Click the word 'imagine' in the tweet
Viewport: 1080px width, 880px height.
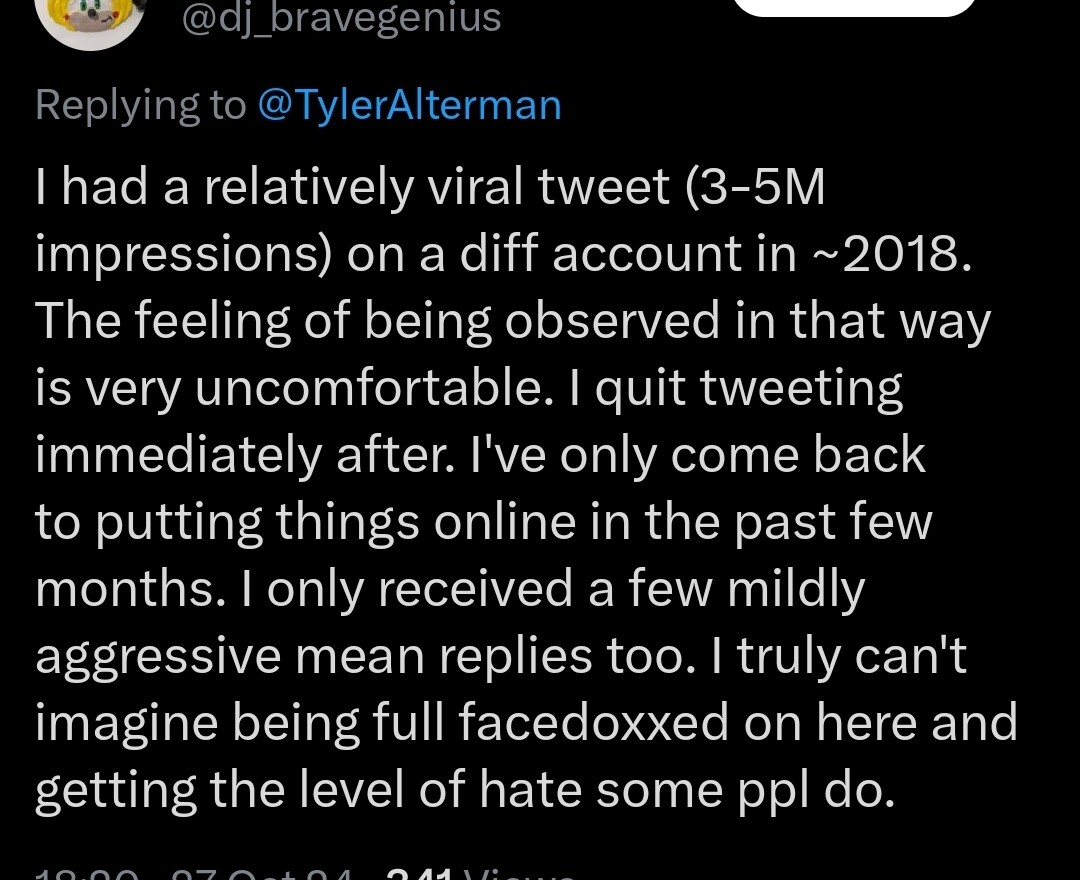[x=126, y=724]
